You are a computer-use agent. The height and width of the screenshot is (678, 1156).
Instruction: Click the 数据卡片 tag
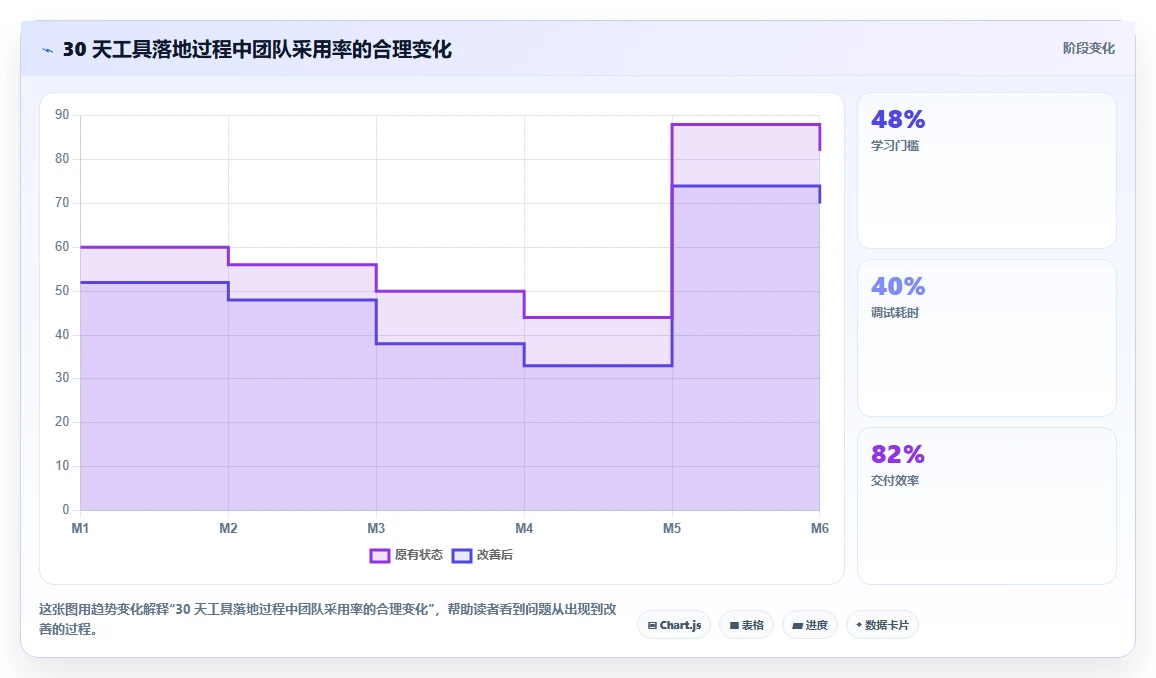882,625
